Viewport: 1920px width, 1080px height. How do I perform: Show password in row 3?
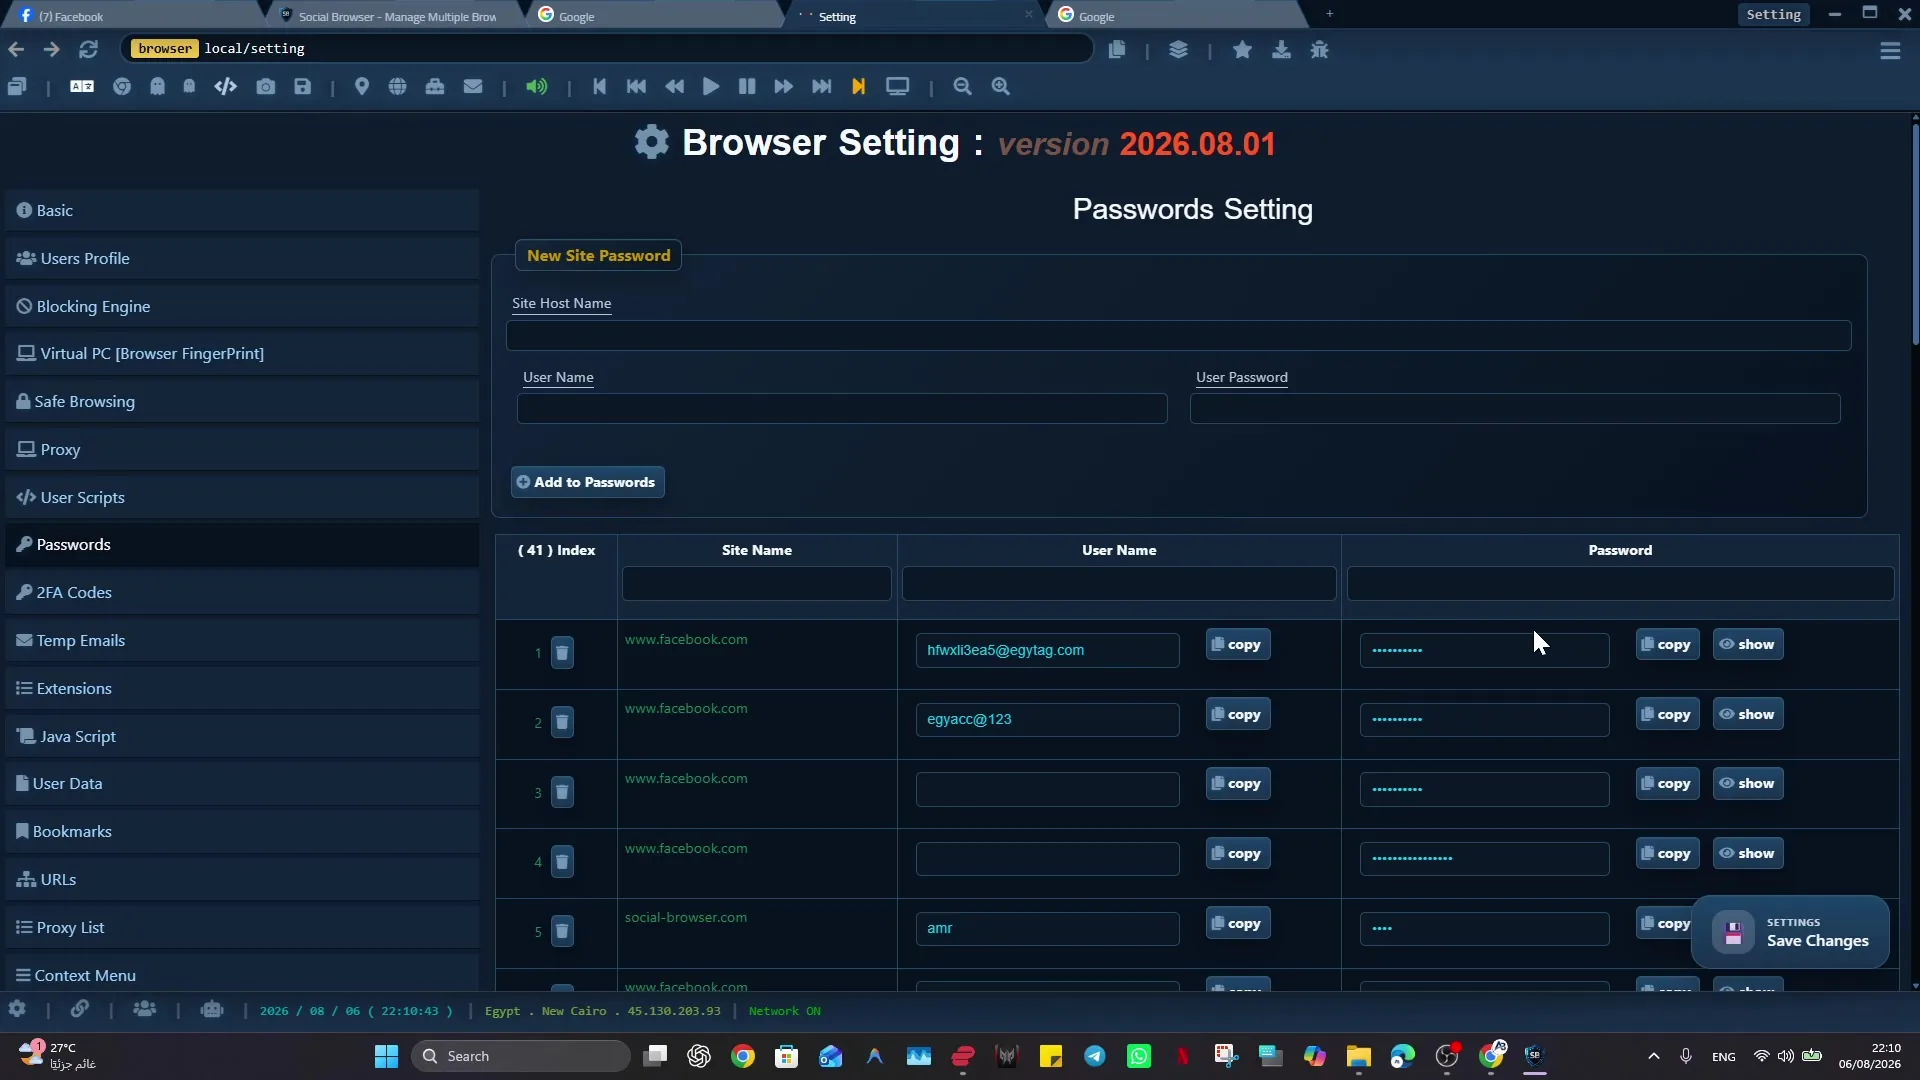(1748, 783)
